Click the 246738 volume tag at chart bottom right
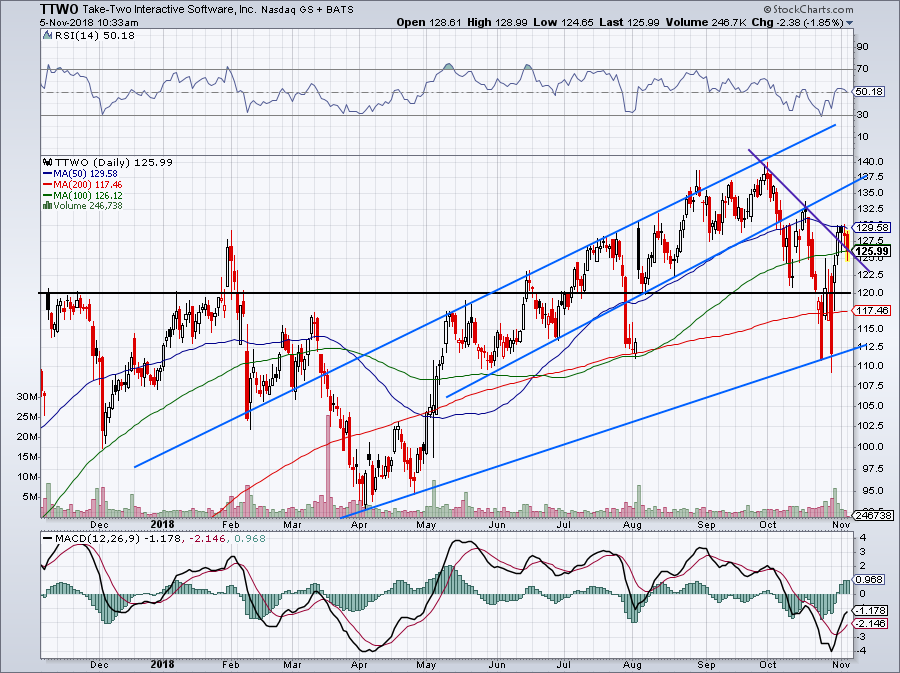The width and height of the screenshot is (900, 673). click(873, 516)
